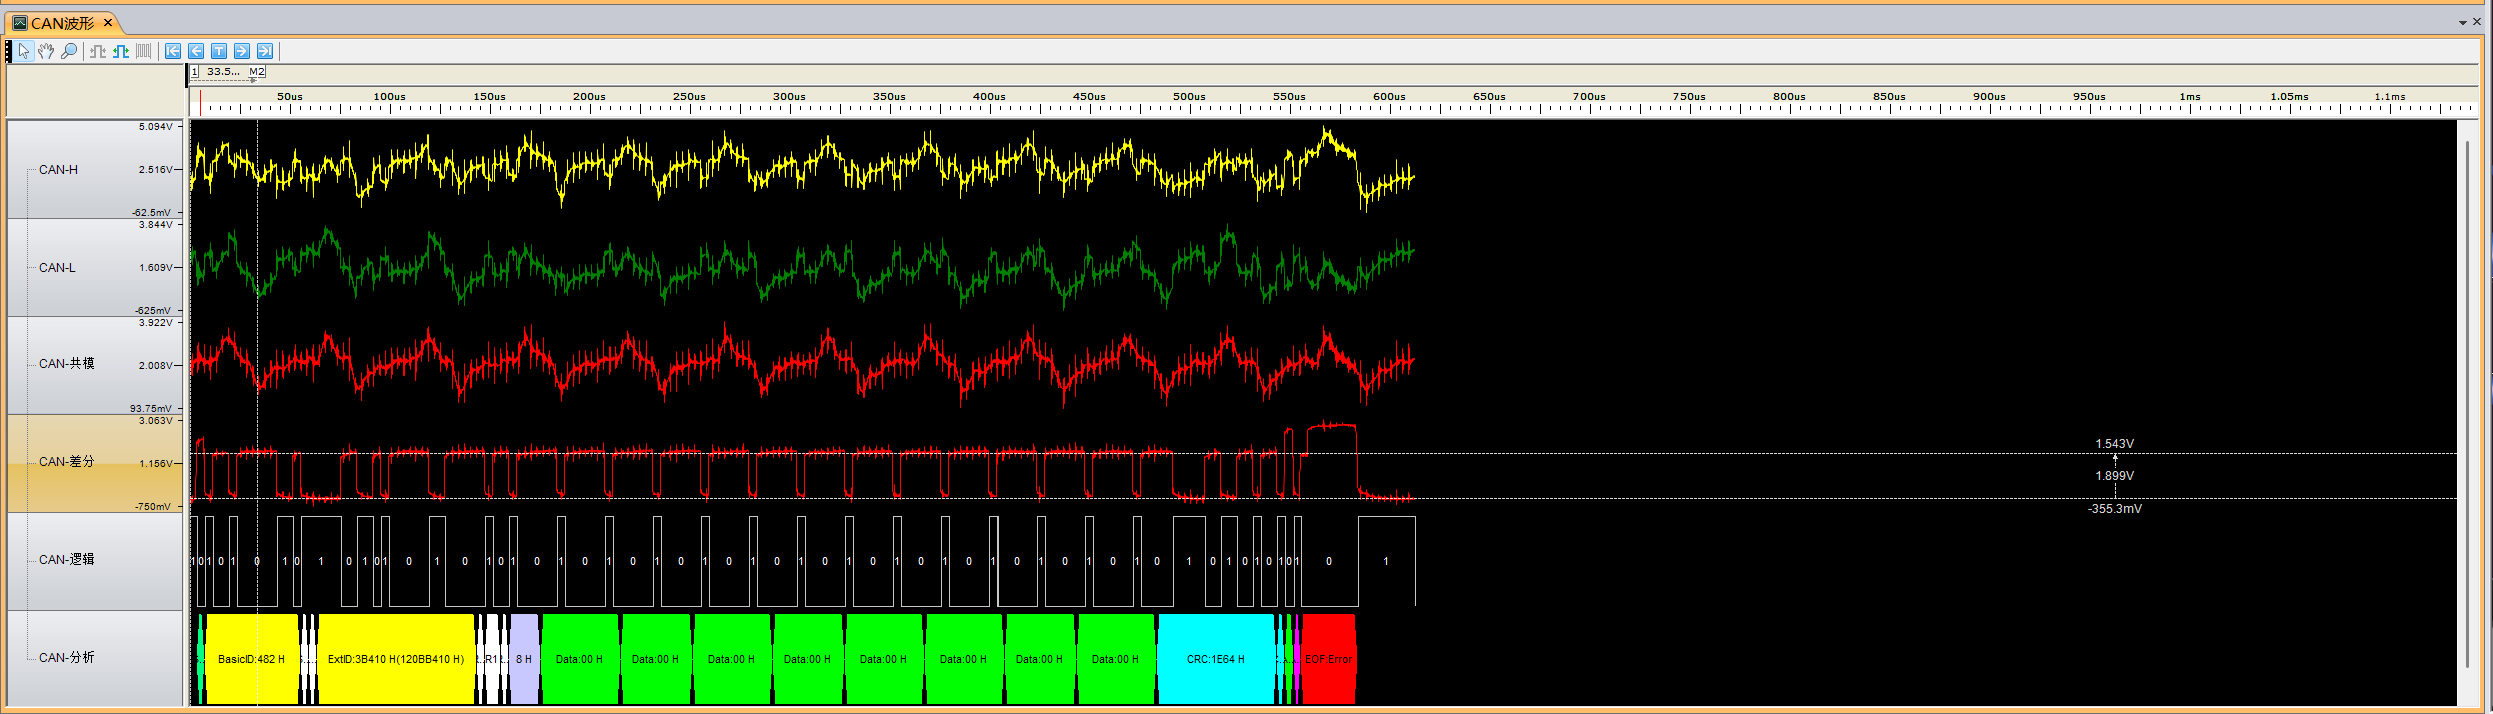Activate the hand pan tool
This screenshot has height=714, width=2493.
pos(46,51)
